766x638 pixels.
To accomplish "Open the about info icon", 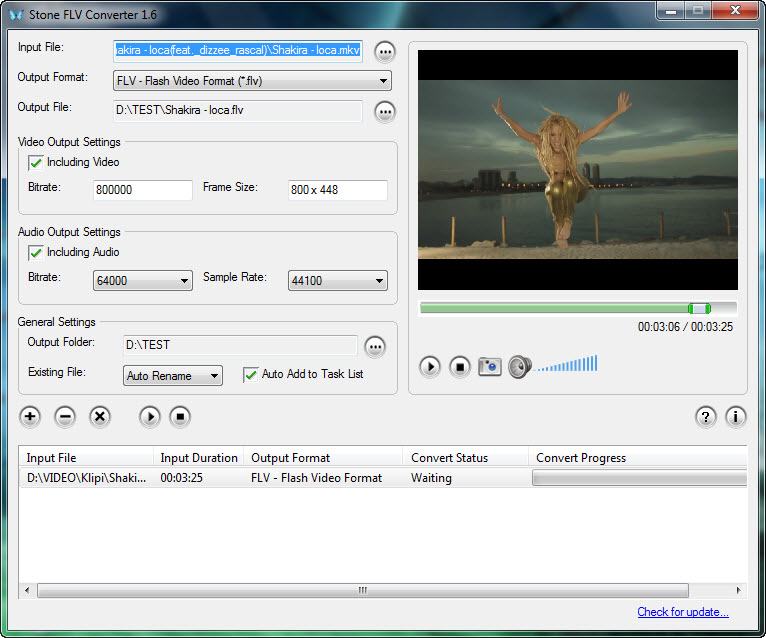I will point(736,417).
